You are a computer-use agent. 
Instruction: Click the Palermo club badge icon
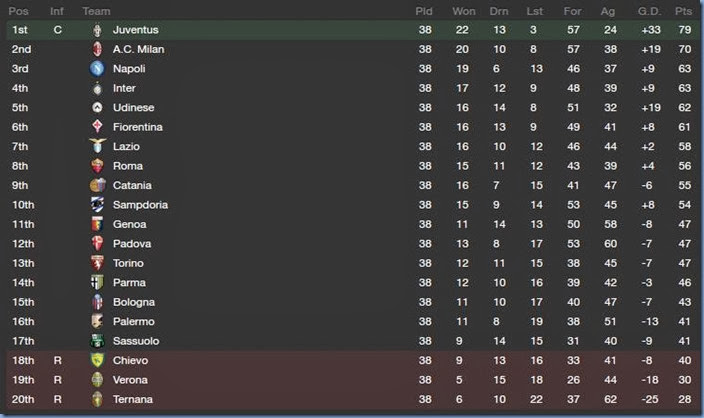click(97, 322)
